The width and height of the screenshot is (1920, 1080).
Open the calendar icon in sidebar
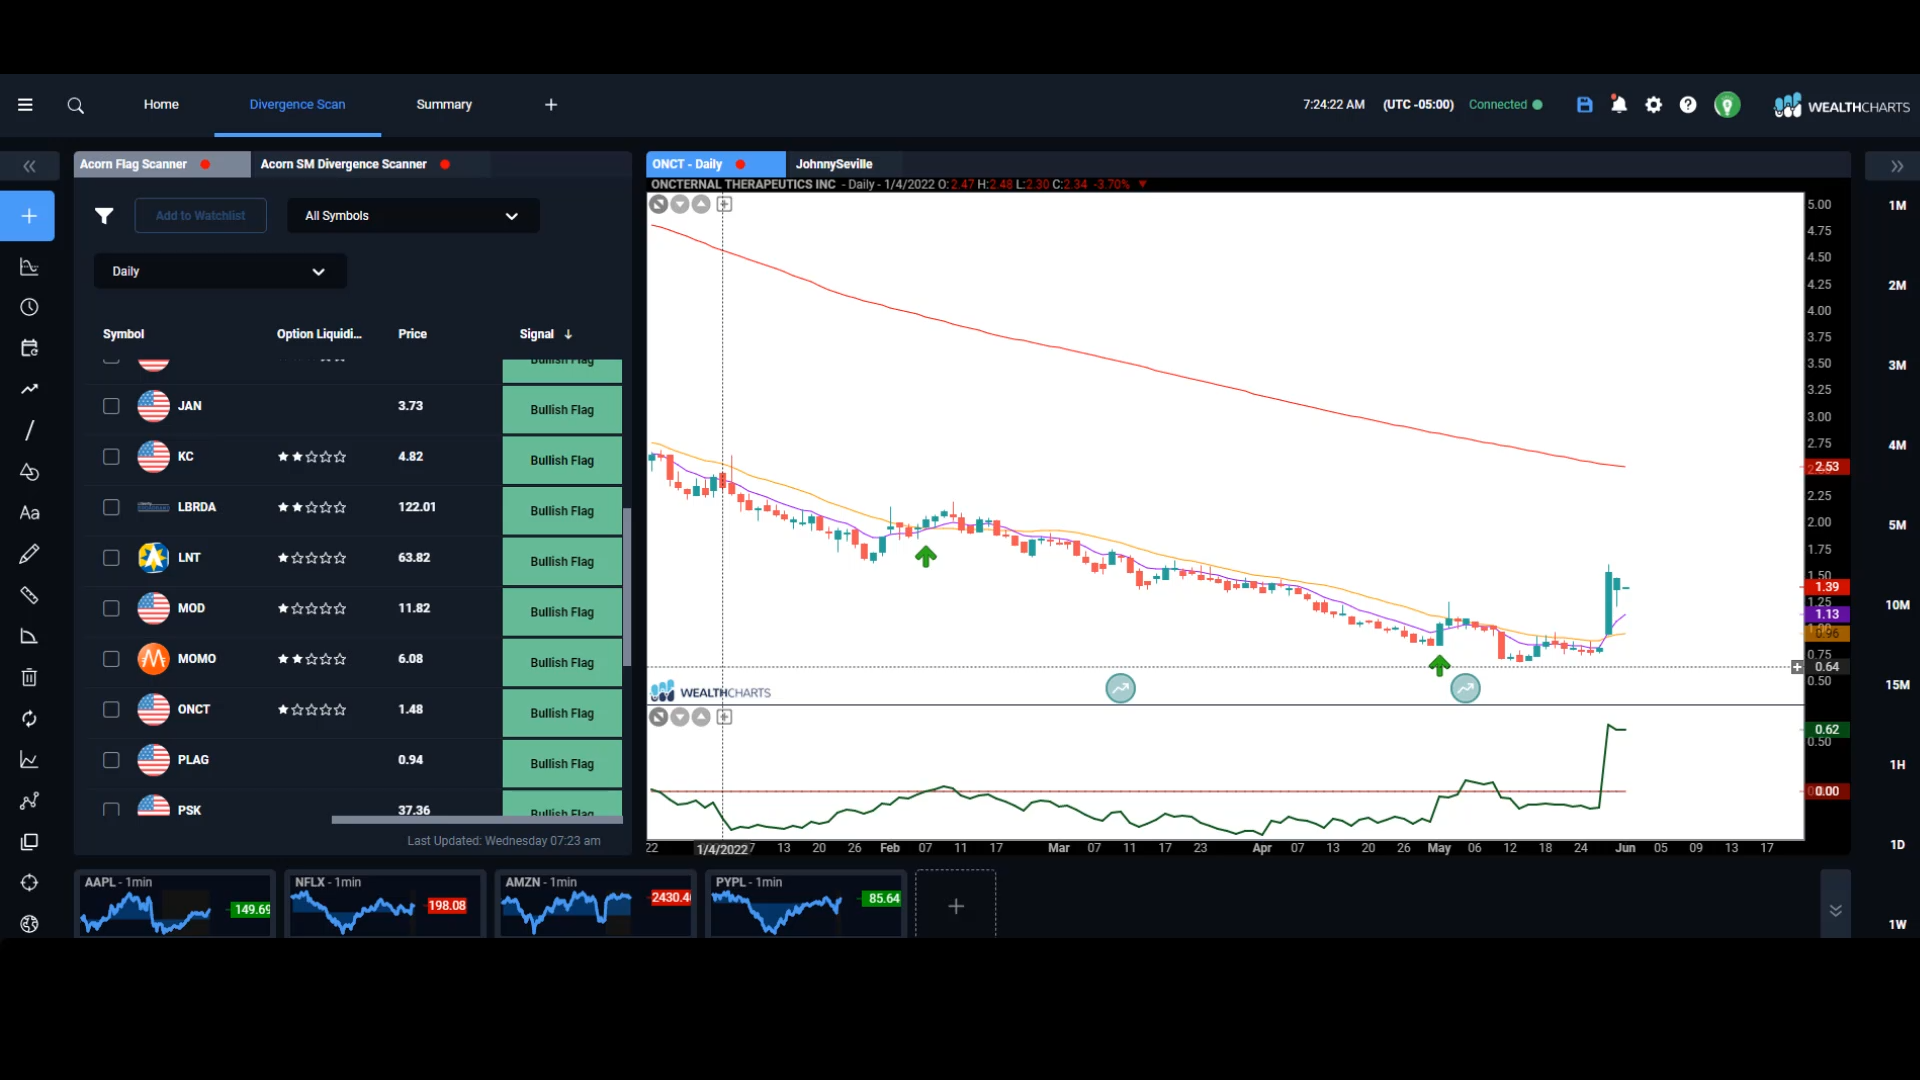[29, 348]
